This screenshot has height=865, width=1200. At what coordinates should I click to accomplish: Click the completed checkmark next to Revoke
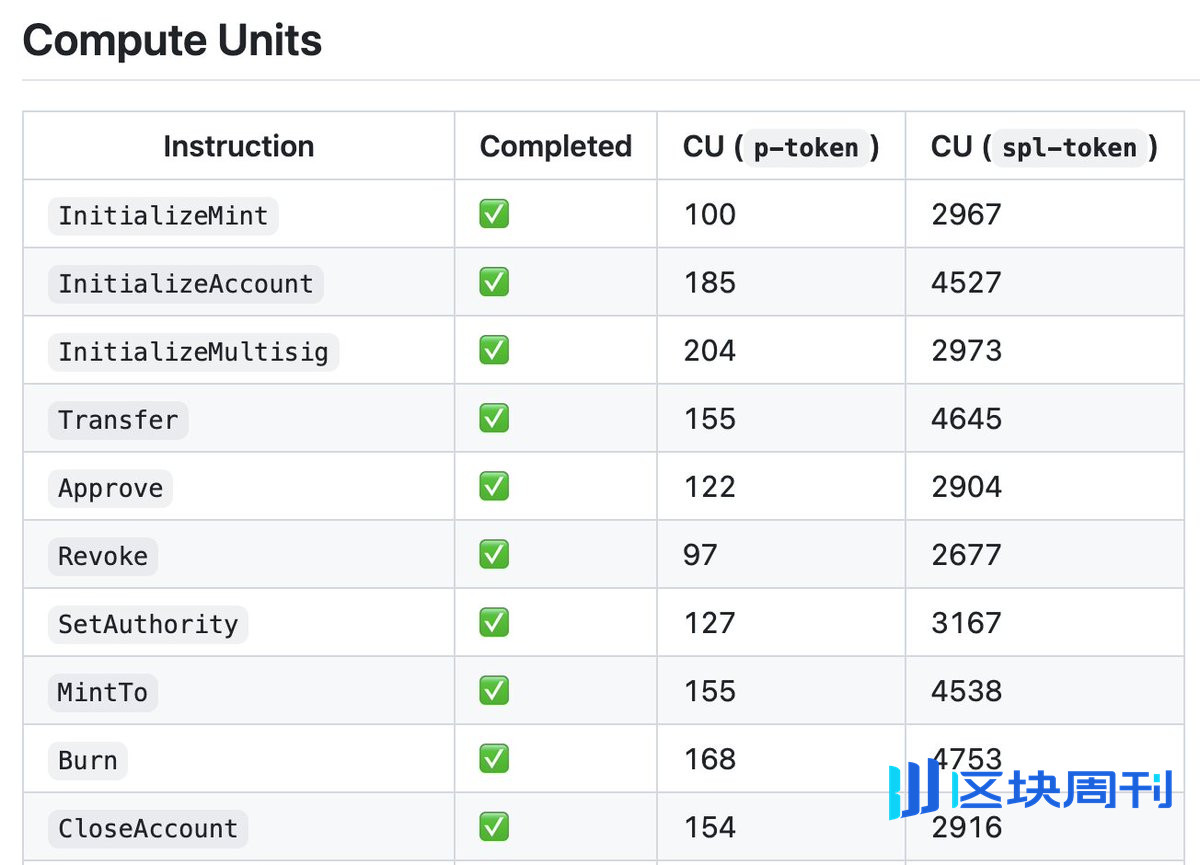point(494,554)
